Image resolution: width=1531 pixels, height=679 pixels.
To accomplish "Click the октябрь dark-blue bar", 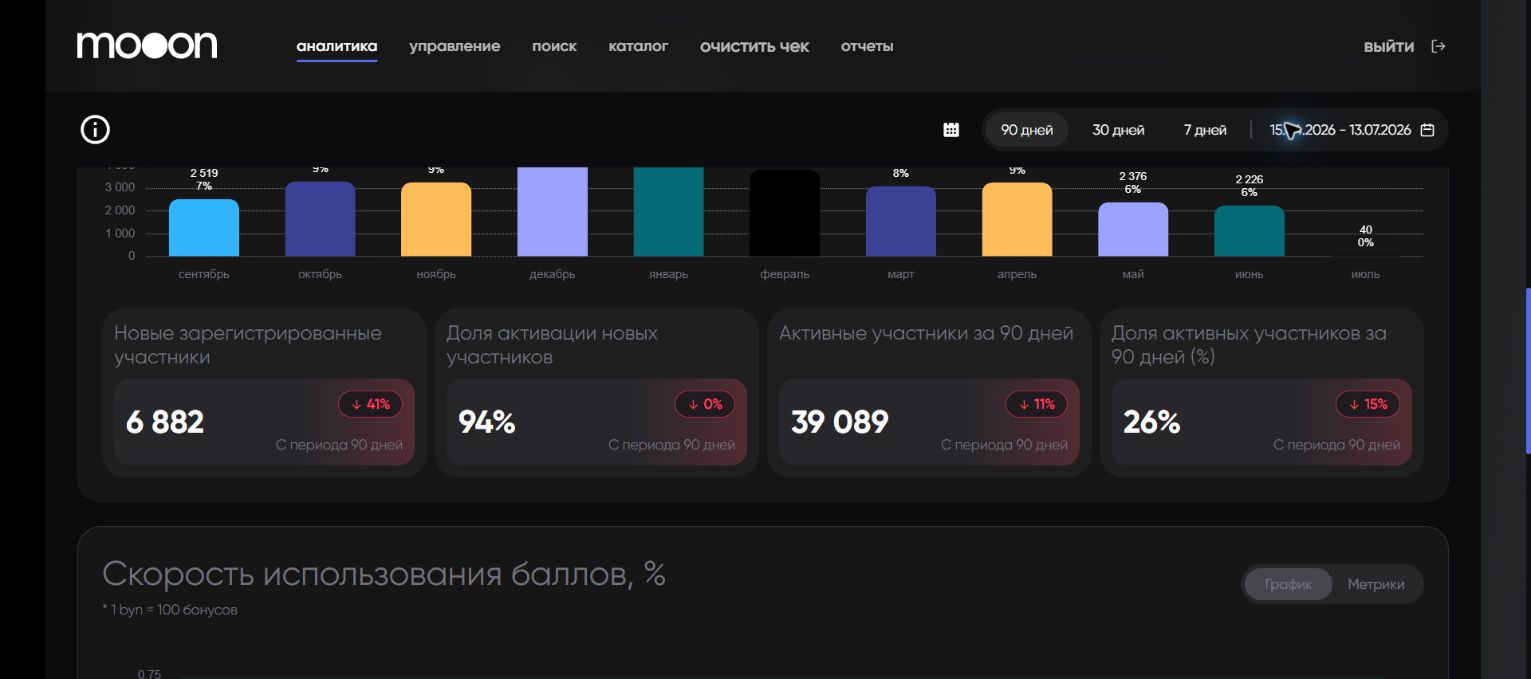I will (320, 219).
